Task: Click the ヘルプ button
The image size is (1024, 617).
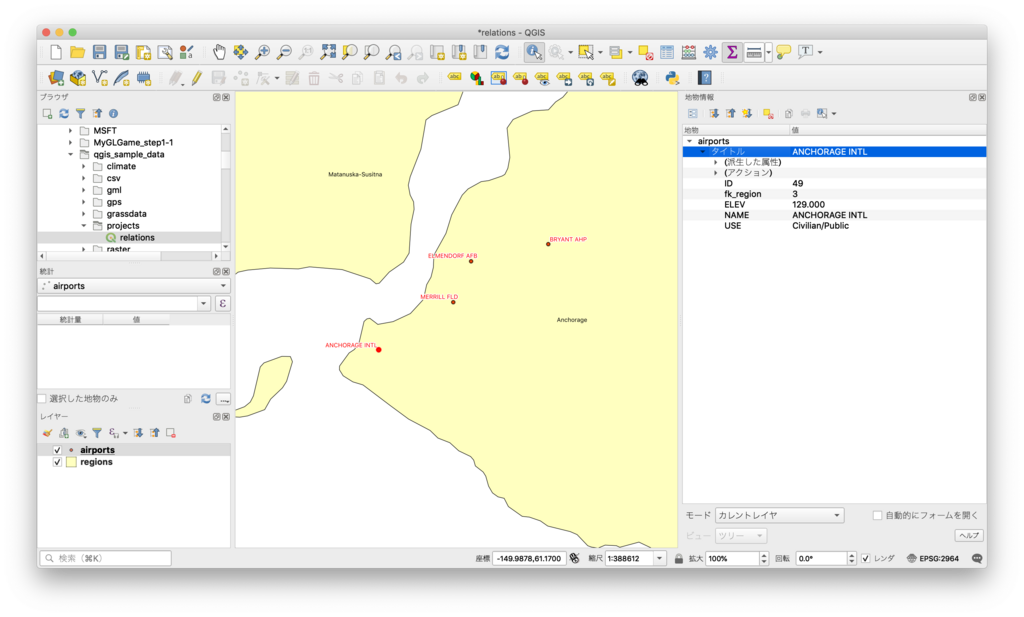Action: 968,535
